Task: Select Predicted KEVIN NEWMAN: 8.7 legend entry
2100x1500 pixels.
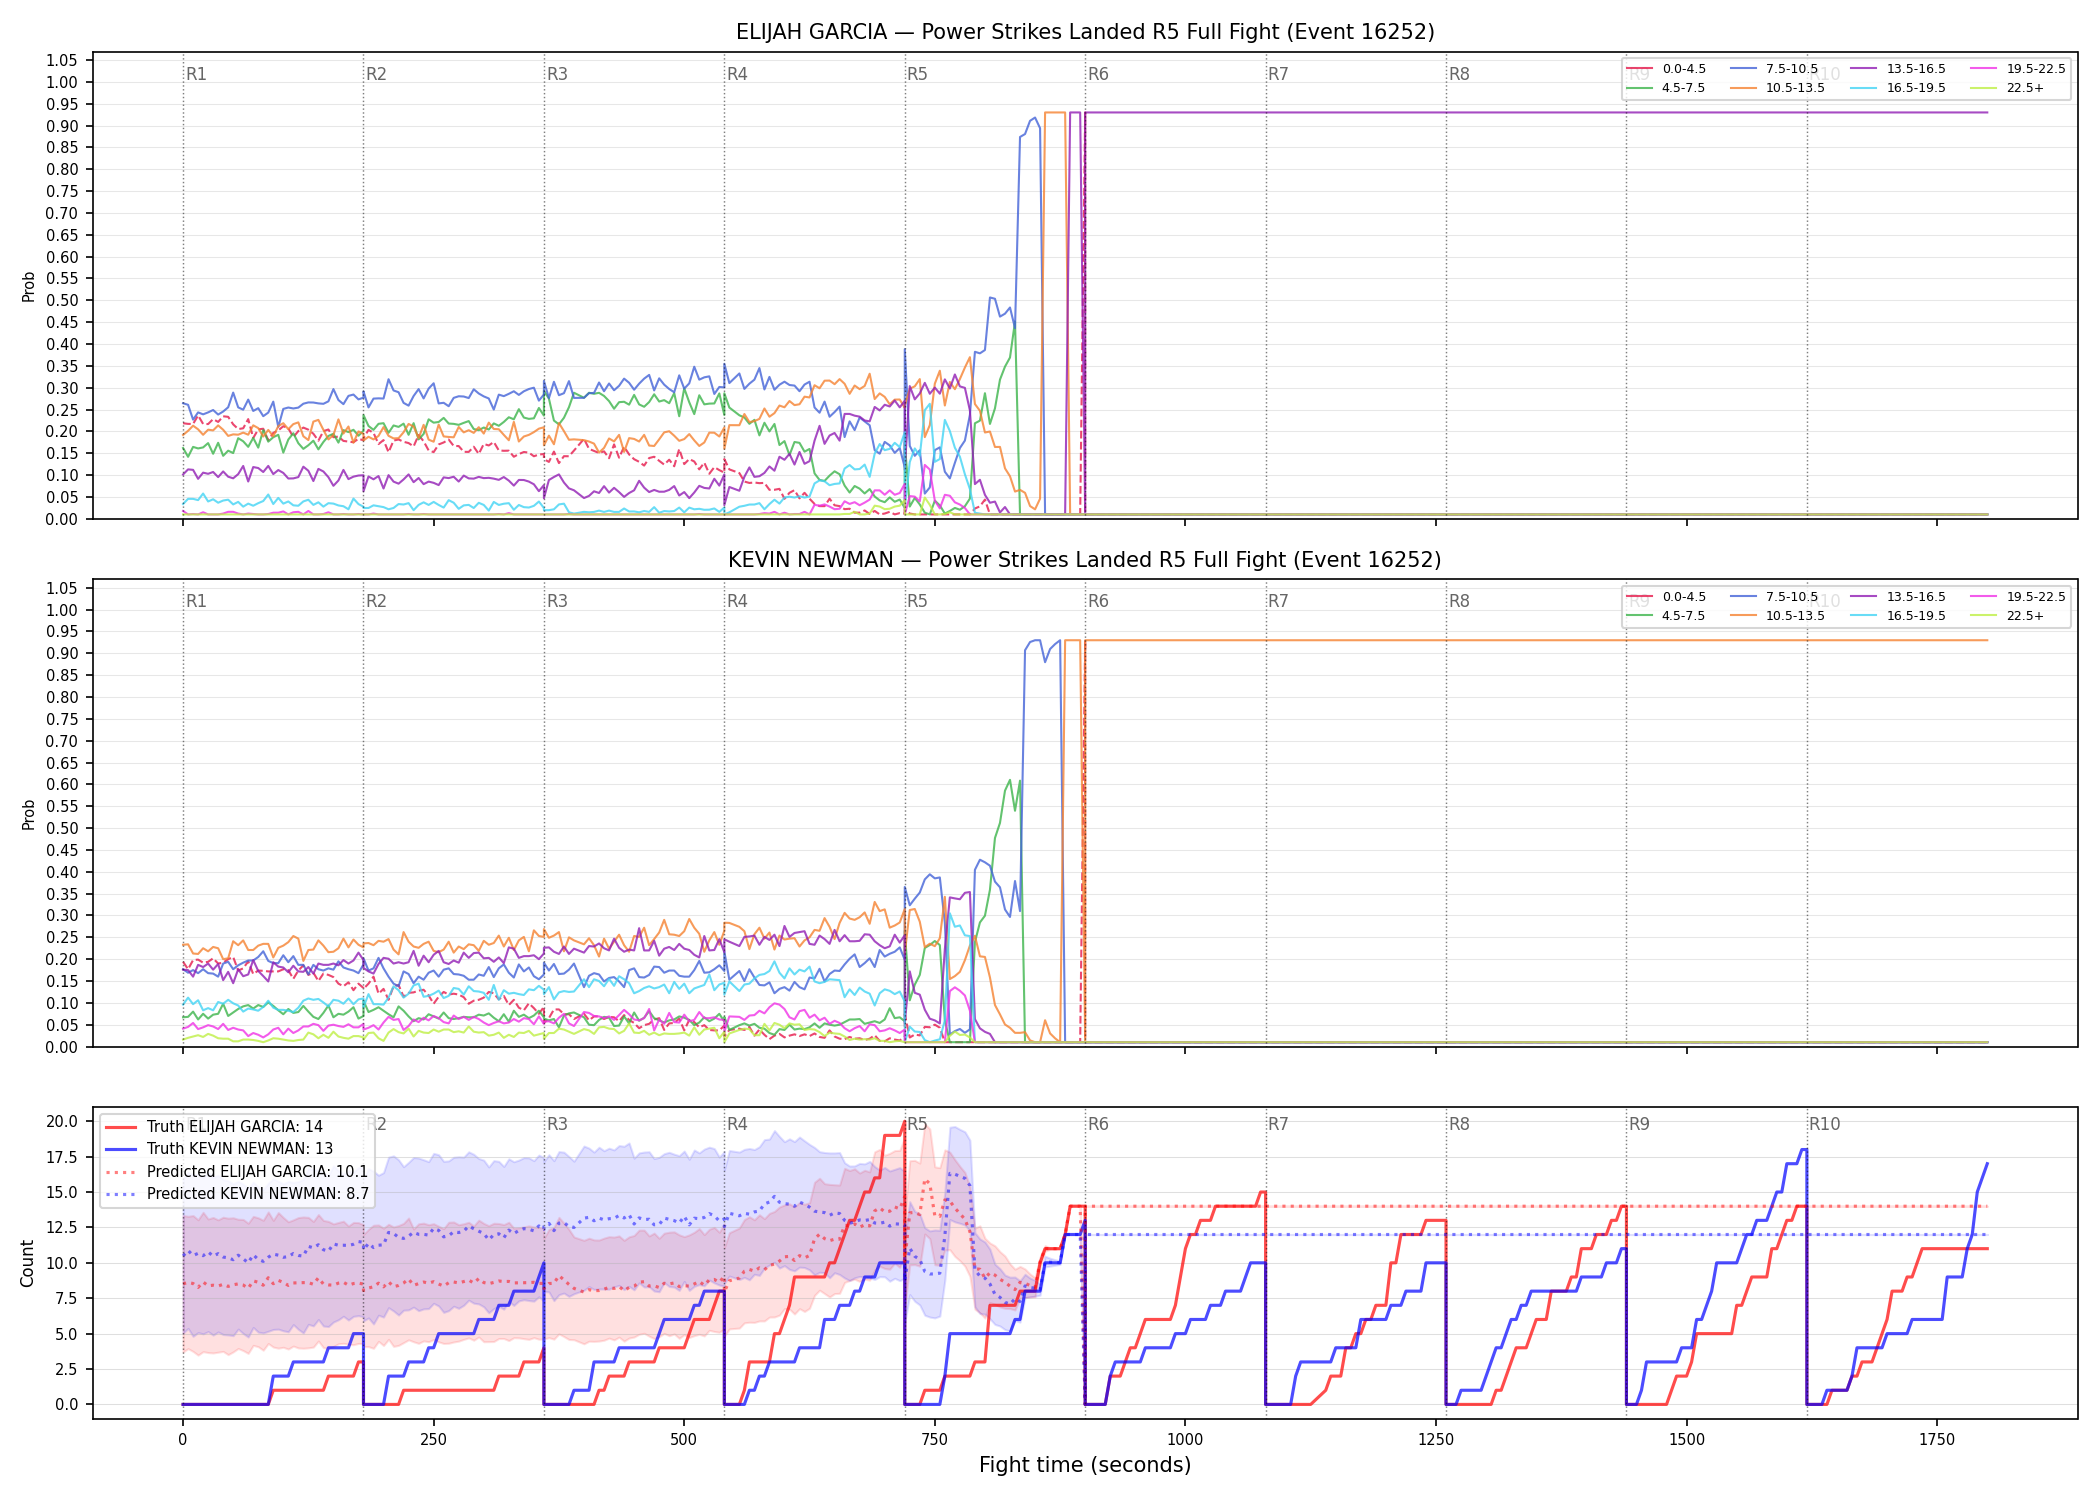Action: tap(237, 1194)
